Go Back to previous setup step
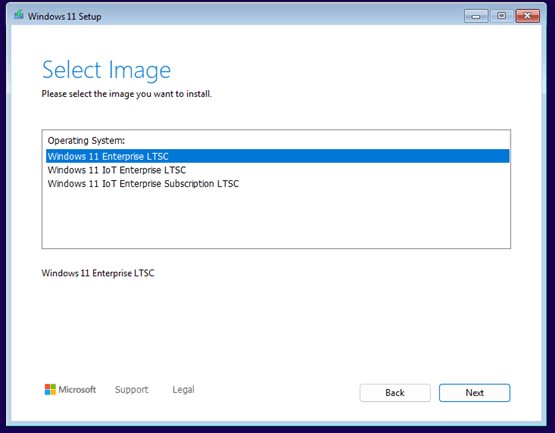The width and height of the screenshot is (555, 433). click(395, 393)
